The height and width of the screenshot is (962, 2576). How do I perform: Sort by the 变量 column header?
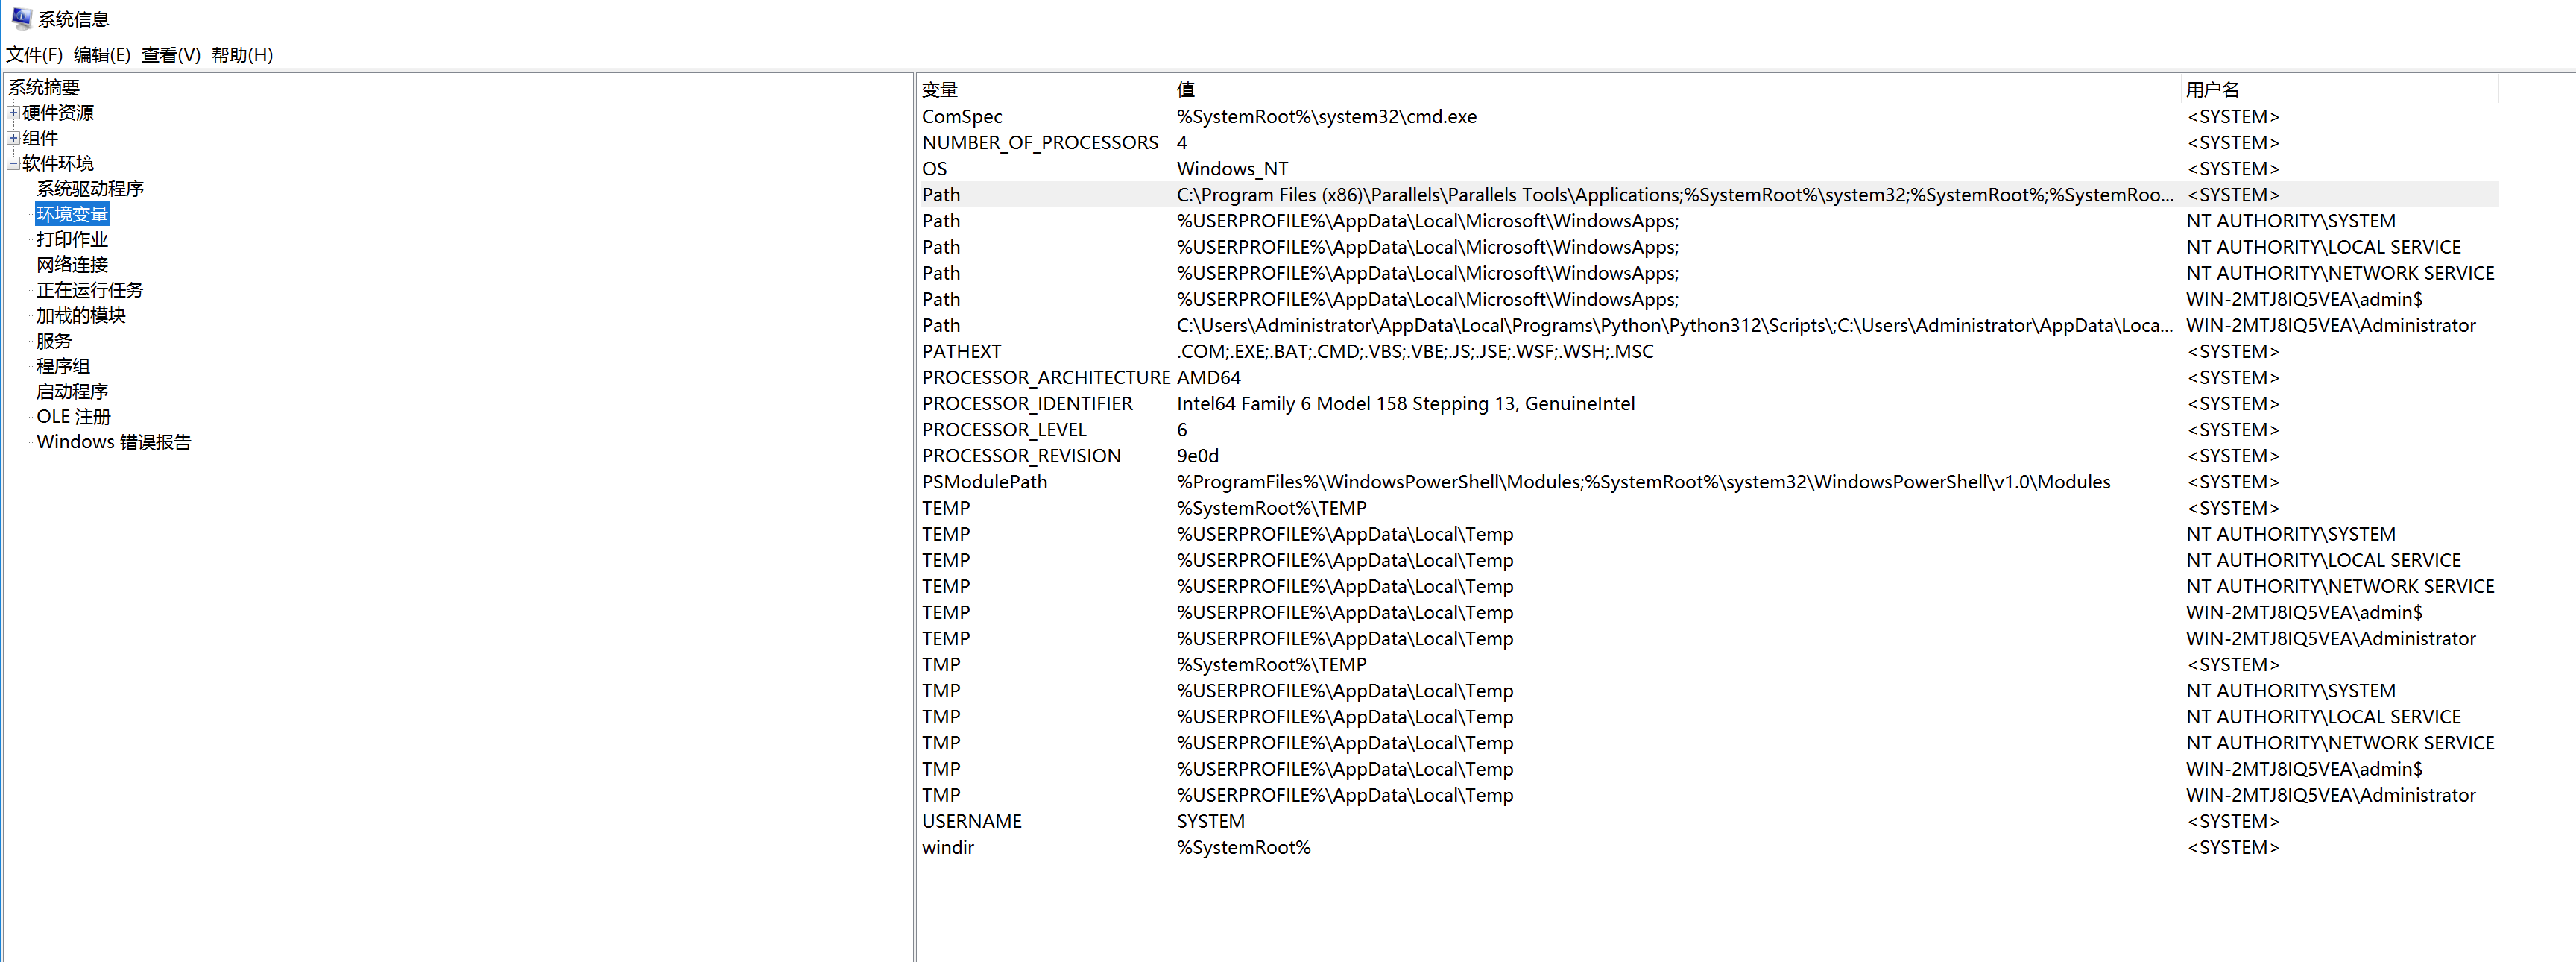1040,89
